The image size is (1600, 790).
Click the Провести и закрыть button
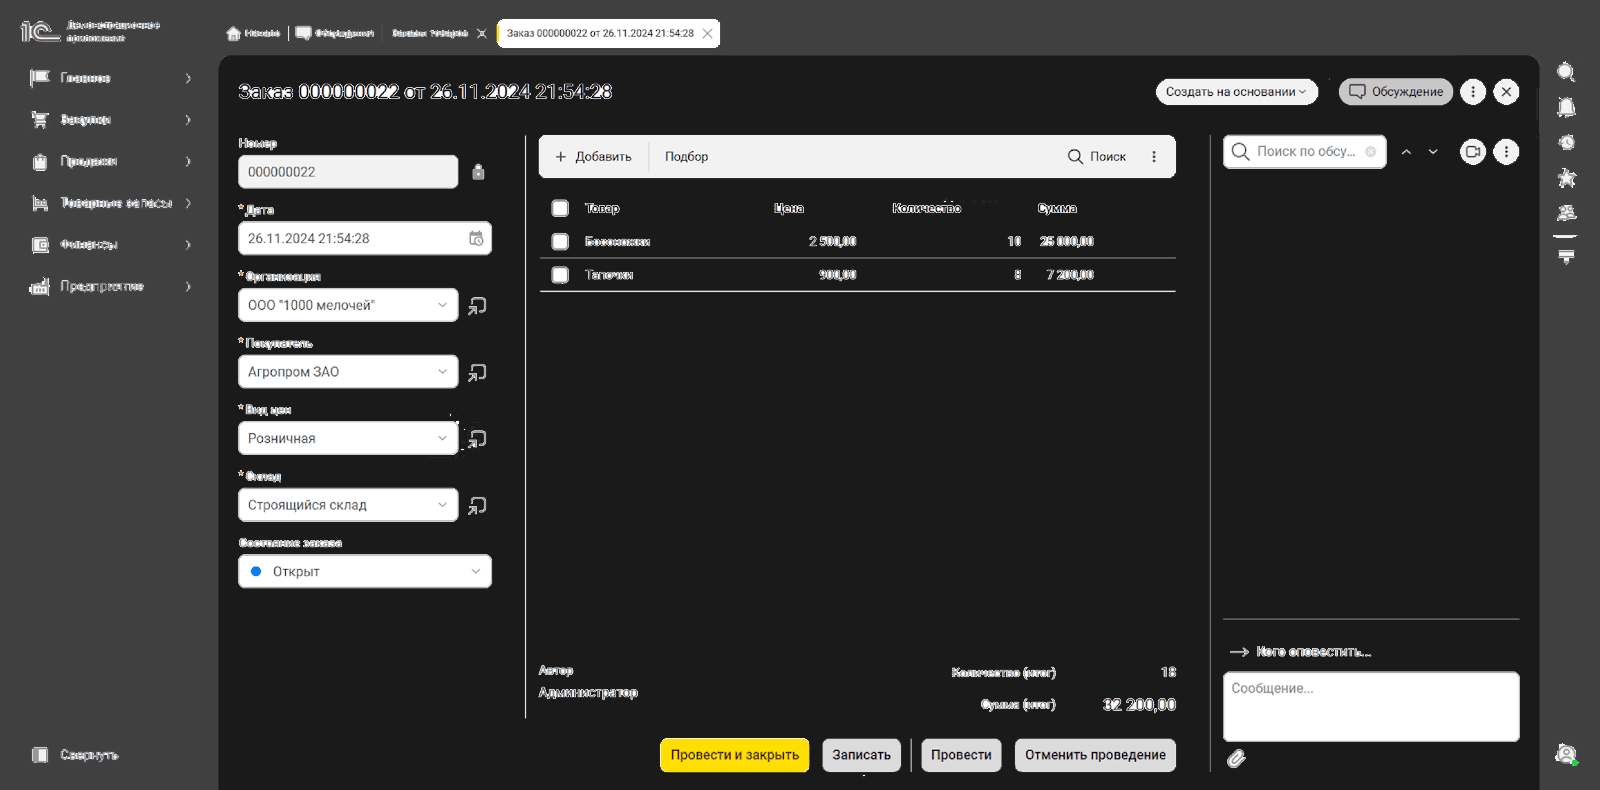click(734, 755)
